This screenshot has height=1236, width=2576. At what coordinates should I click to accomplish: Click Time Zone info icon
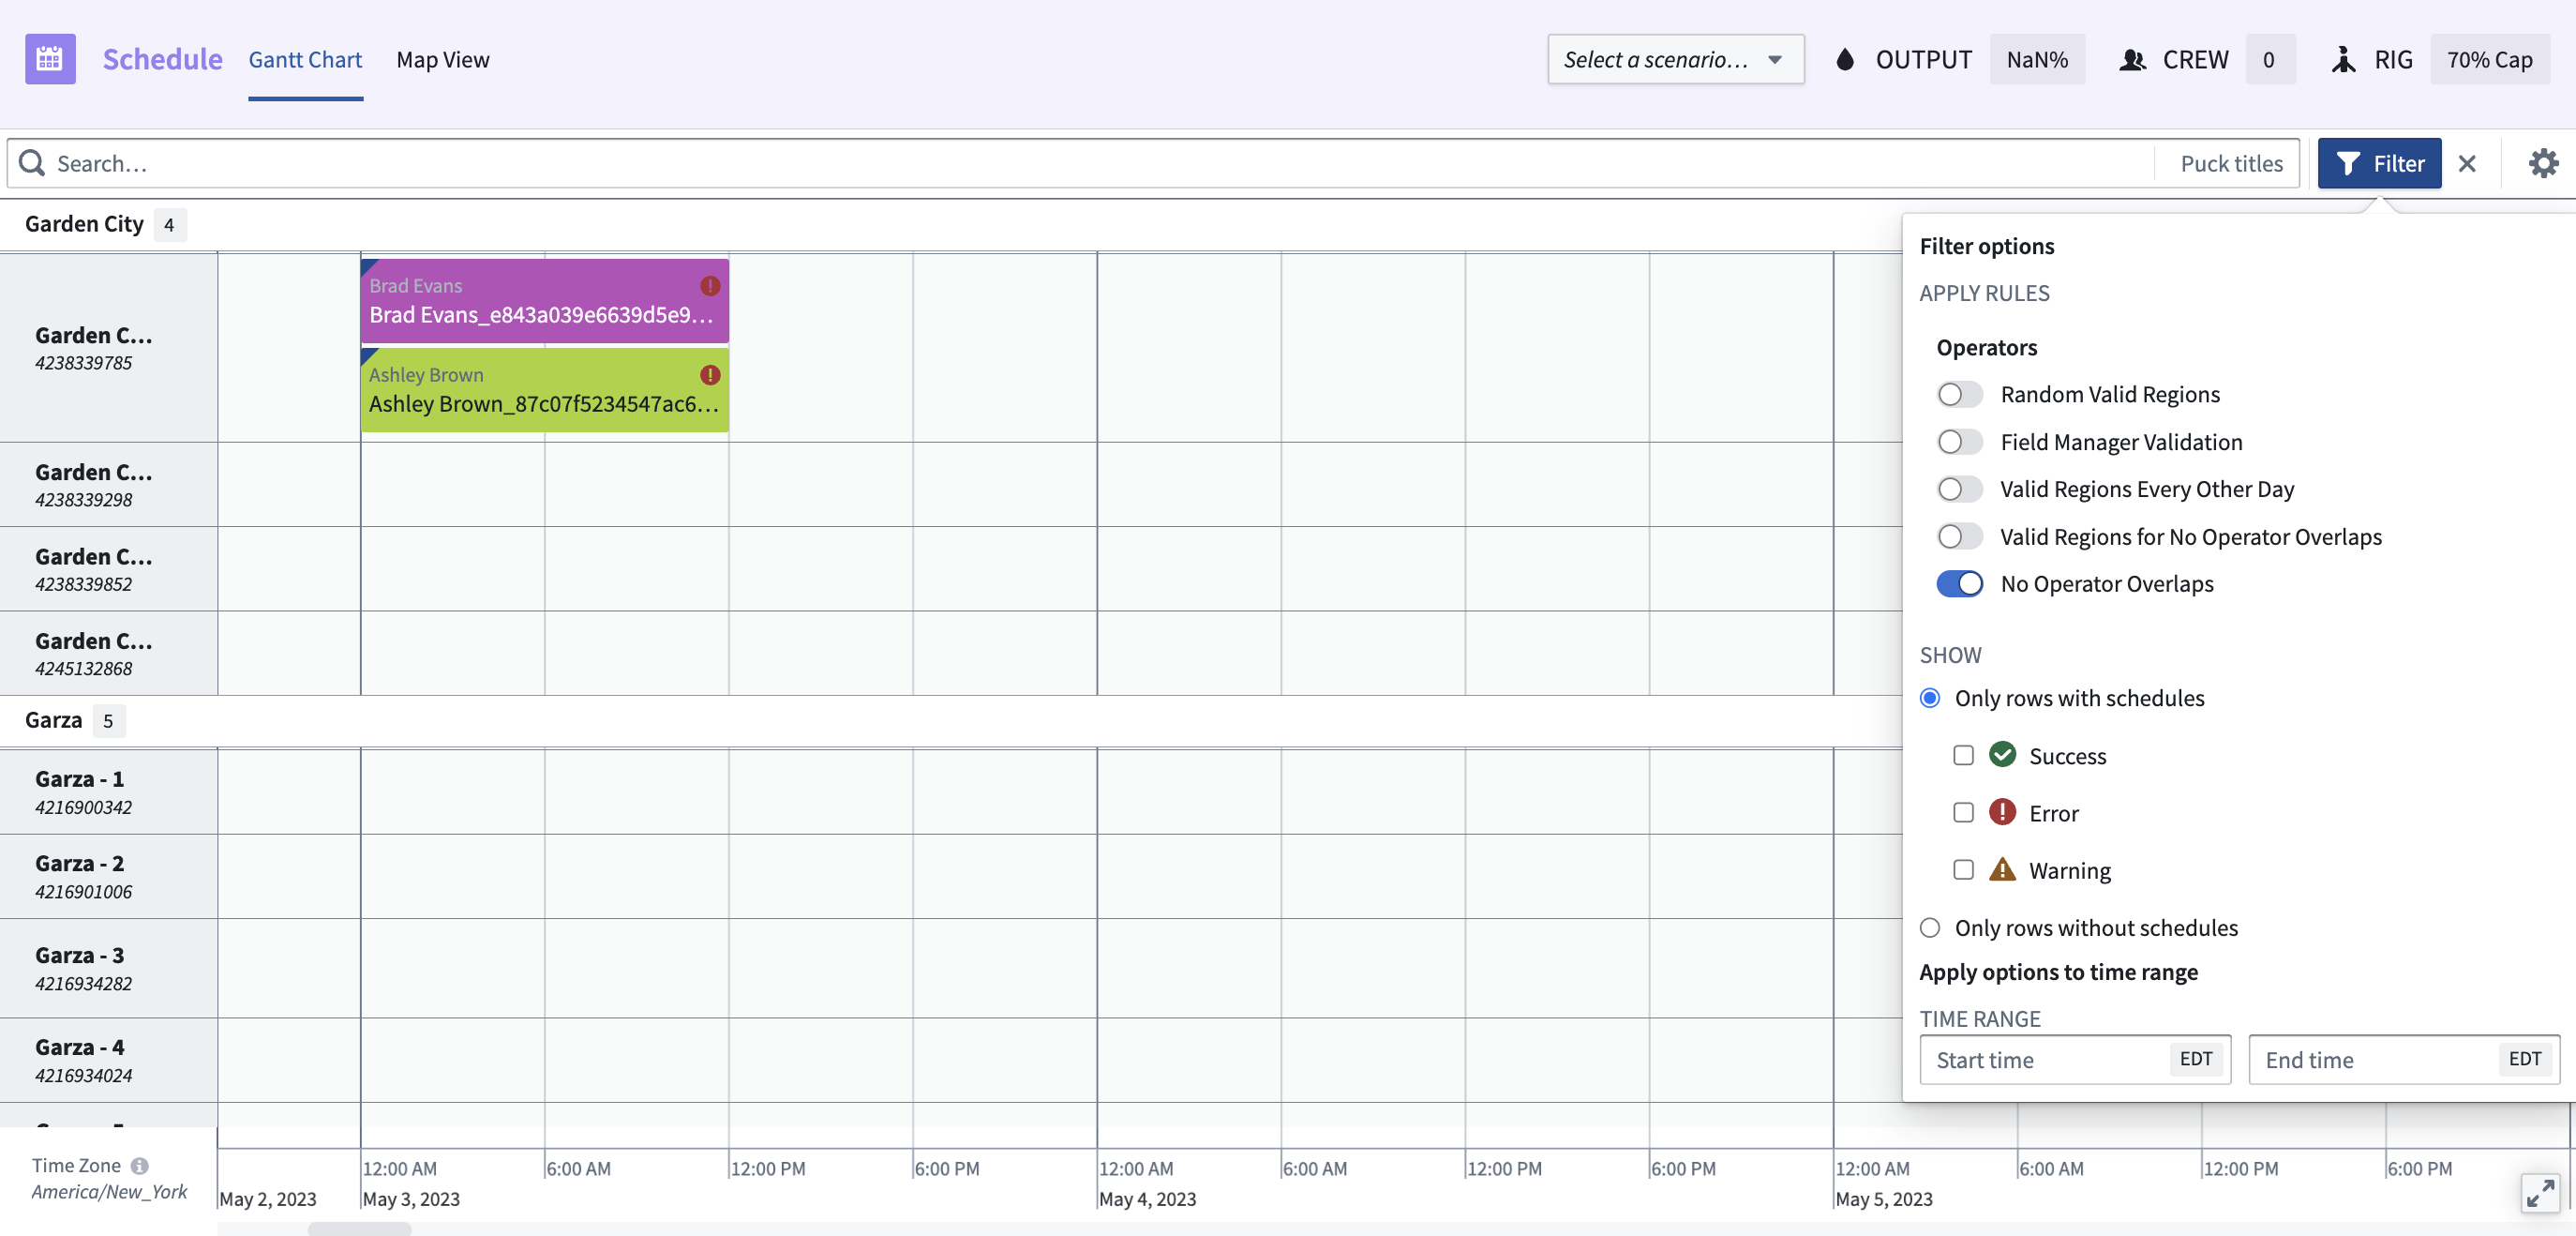[140, 1165]
